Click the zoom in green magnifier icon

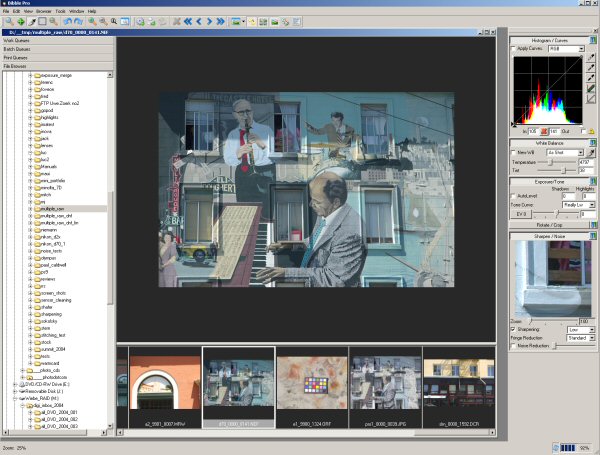(x=92, y=22)
